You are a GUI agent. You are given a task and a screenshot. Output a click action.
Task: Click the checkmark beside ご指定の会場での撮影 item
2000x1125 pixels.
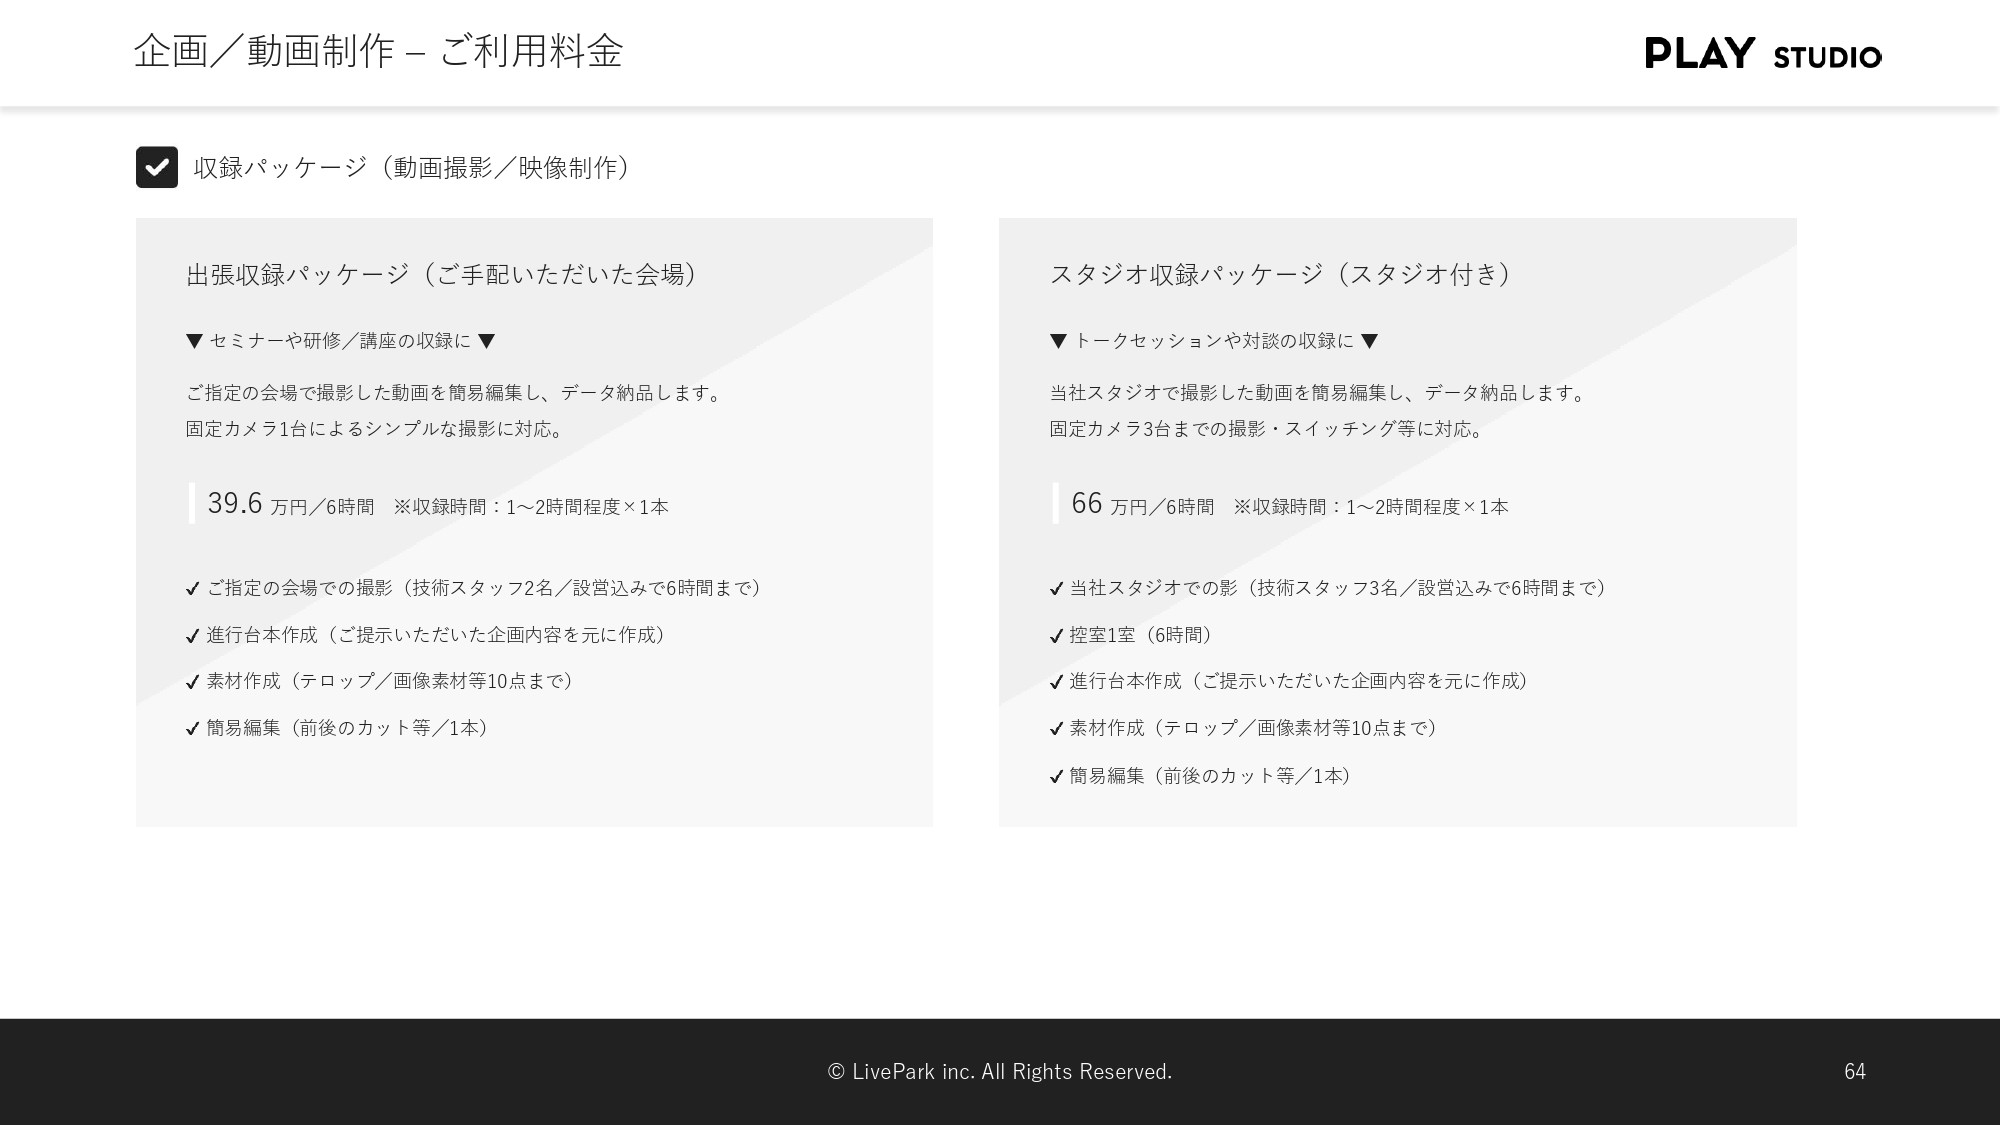(193, 588)
